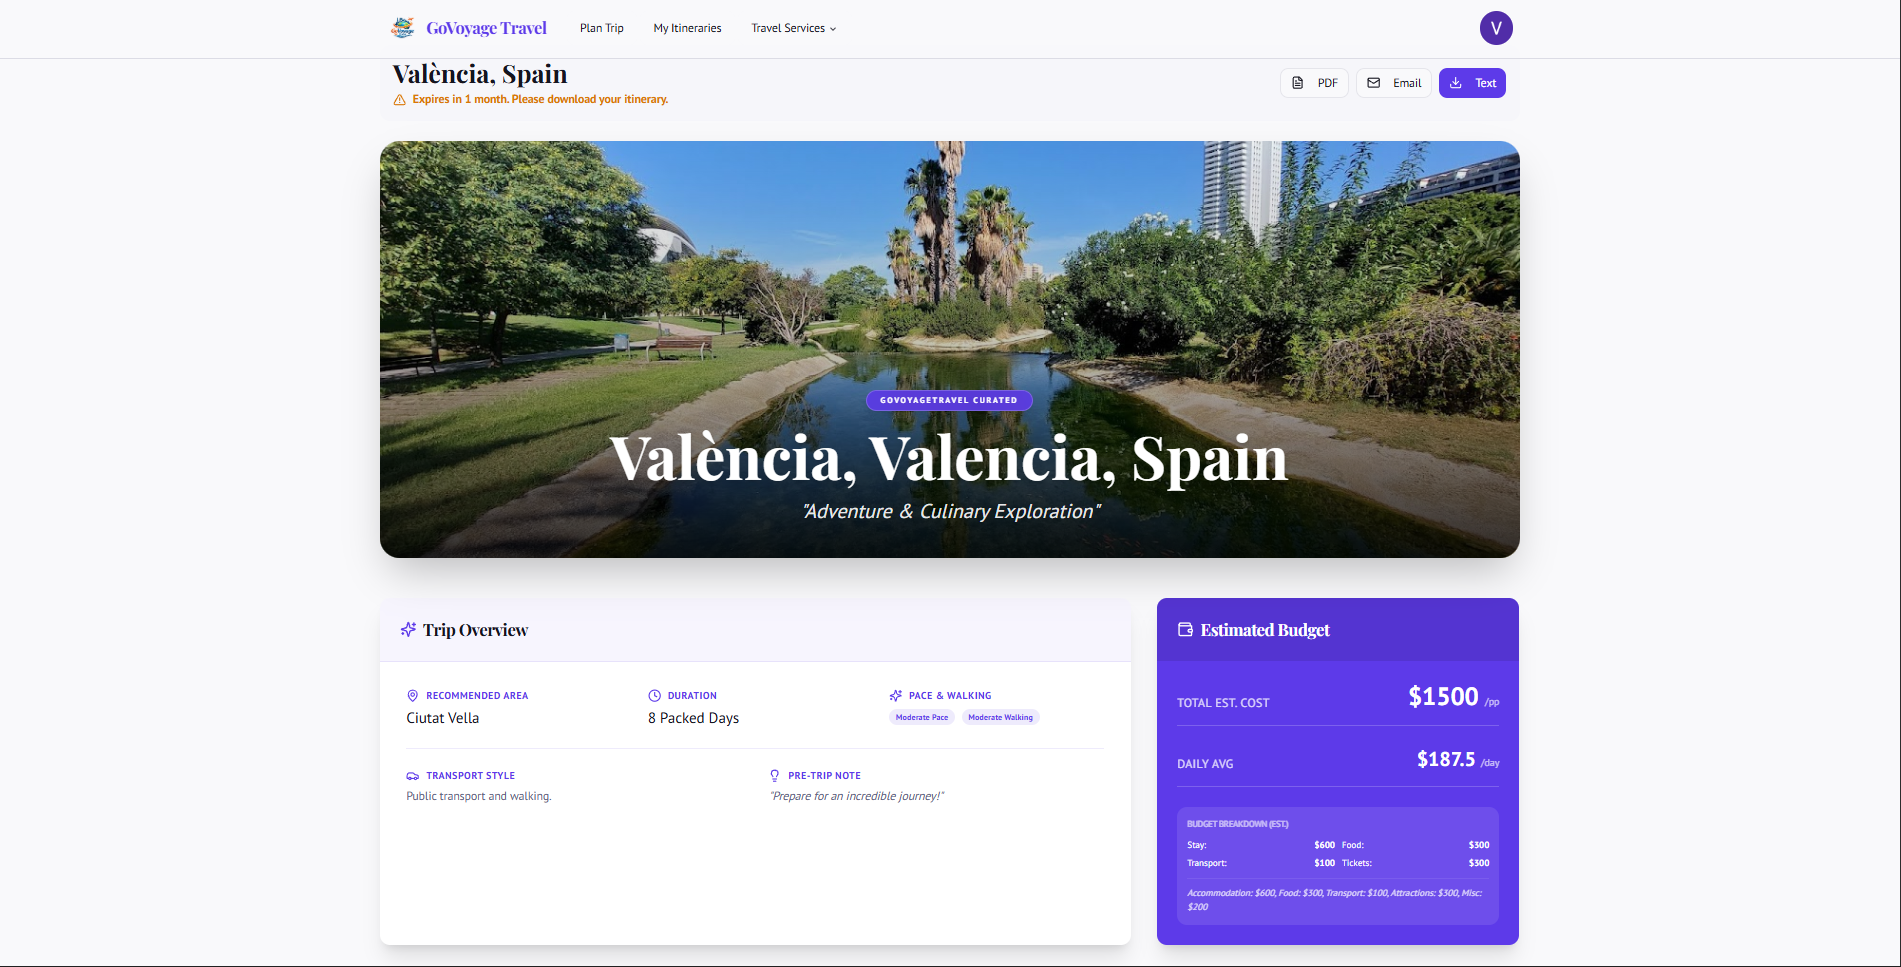Click the warning triangle next to the expiry notice
Viewport: 1901px width, 967px height.
tap(400, 99)
